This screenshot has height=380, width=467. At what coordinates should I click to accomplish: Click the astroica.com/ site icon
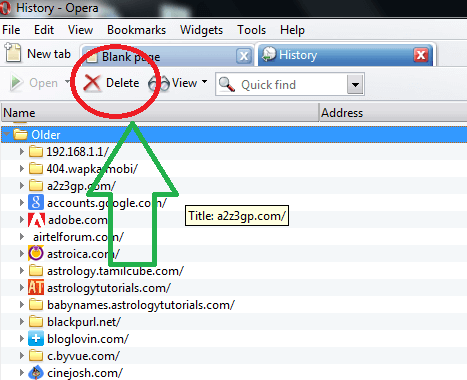click(36, 253)
